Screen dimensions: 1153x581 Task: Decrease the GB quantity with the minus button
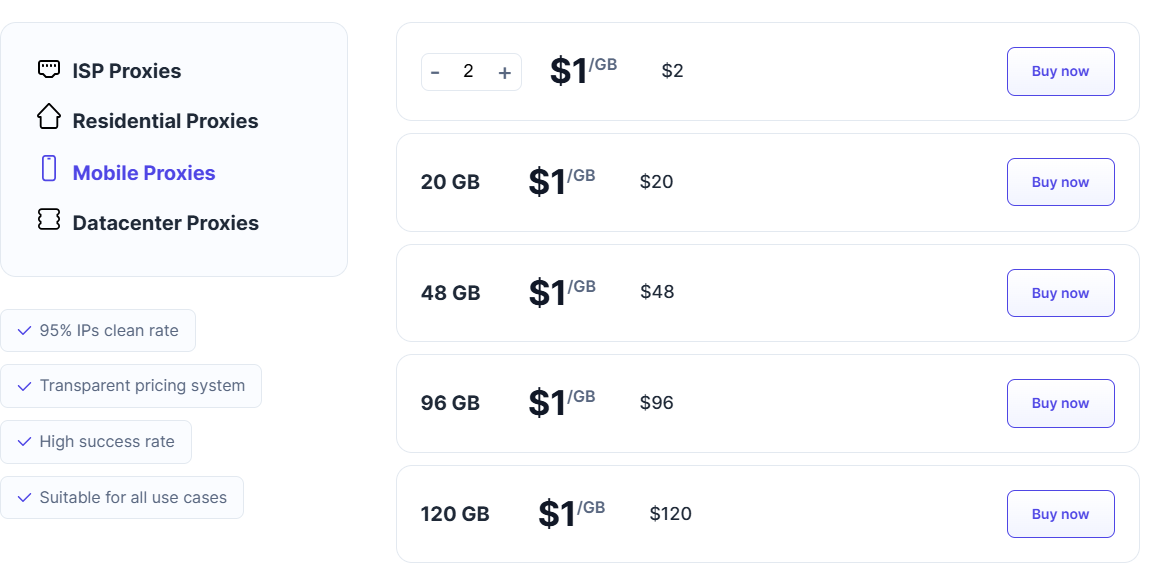coord(435,71)
